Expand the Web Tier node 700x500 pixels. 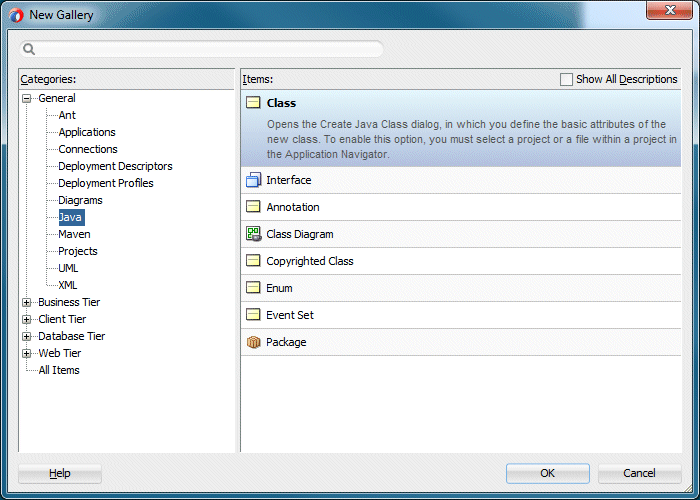click(x=26, y=353)
